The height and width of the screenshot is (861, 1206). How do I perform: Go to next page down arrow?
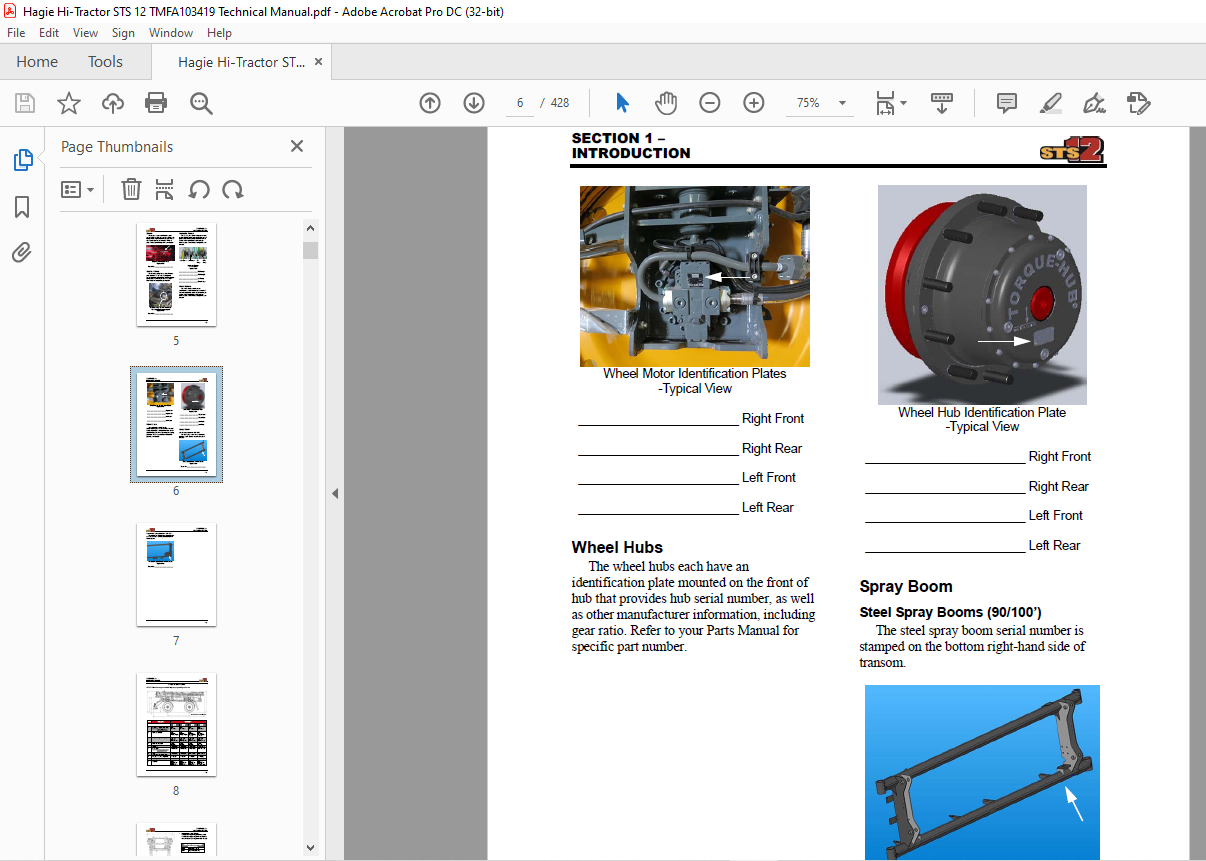point(474,103)
